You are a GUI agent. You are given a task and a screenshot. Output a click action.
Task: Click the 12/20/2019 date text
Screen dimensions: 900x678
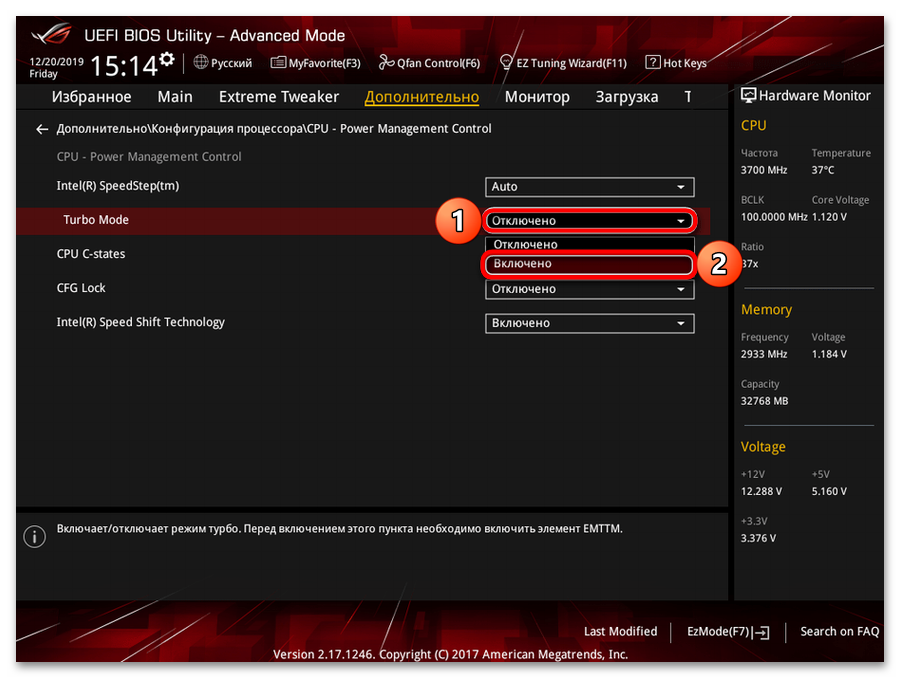(x=56, y=61)
